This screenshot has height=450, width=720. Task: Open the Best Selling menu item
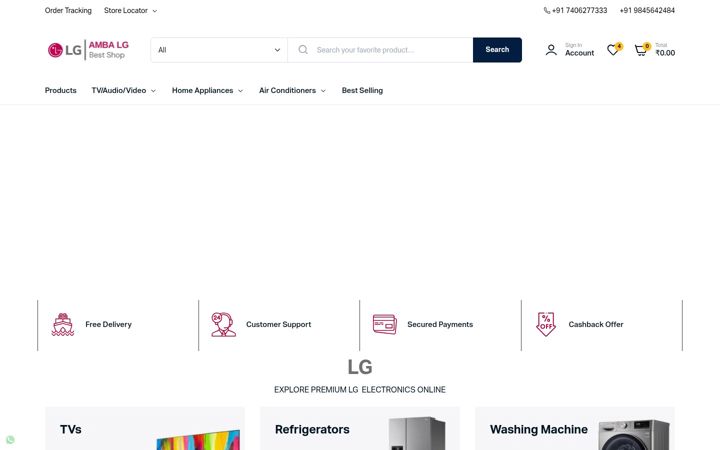pos(362,90)
